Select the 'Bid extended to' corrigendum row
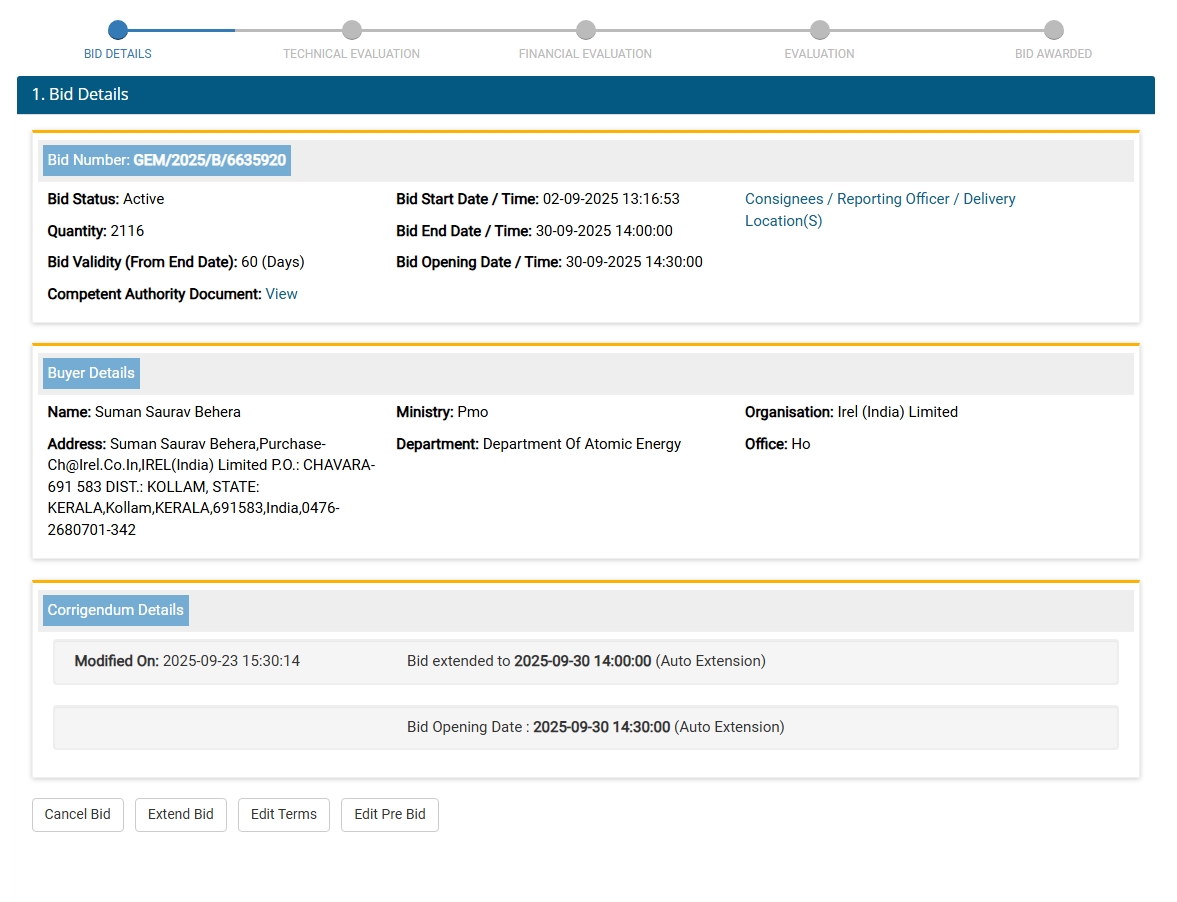 coord(585,662)
